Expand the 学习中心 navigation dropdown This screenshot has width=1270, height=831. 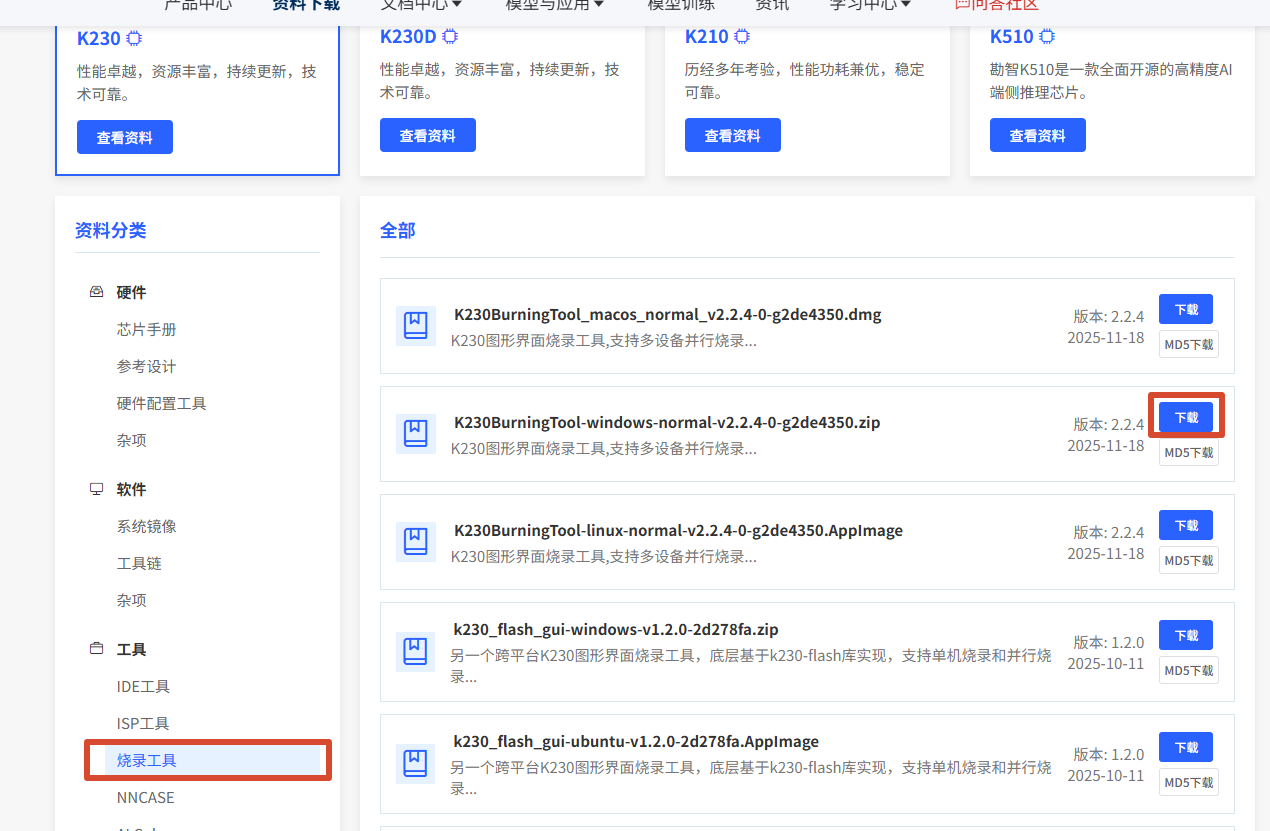click(x=870, y=4)
